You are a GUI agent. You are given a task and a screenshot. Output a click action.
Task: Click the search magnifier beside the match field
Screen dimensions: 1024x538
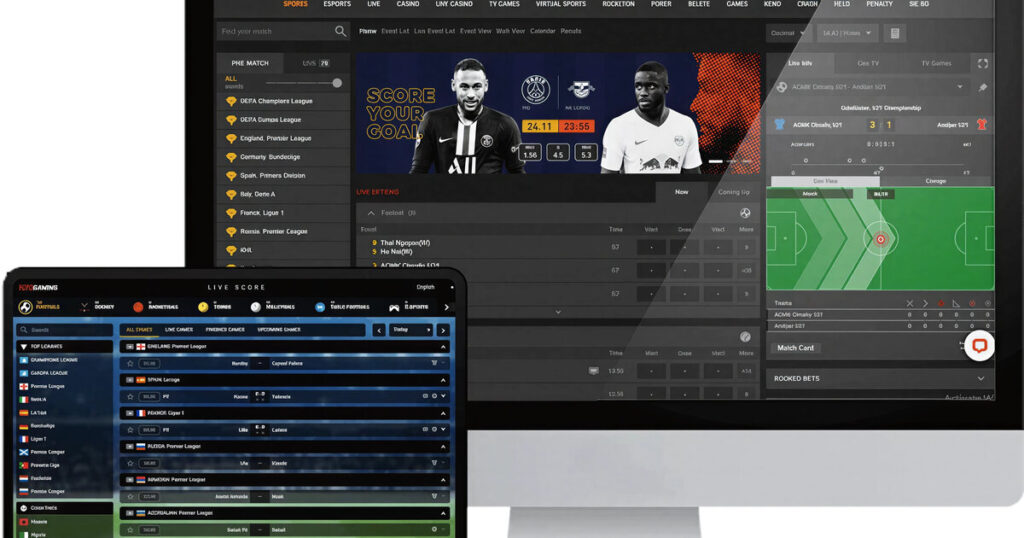[x=341, y=32]
